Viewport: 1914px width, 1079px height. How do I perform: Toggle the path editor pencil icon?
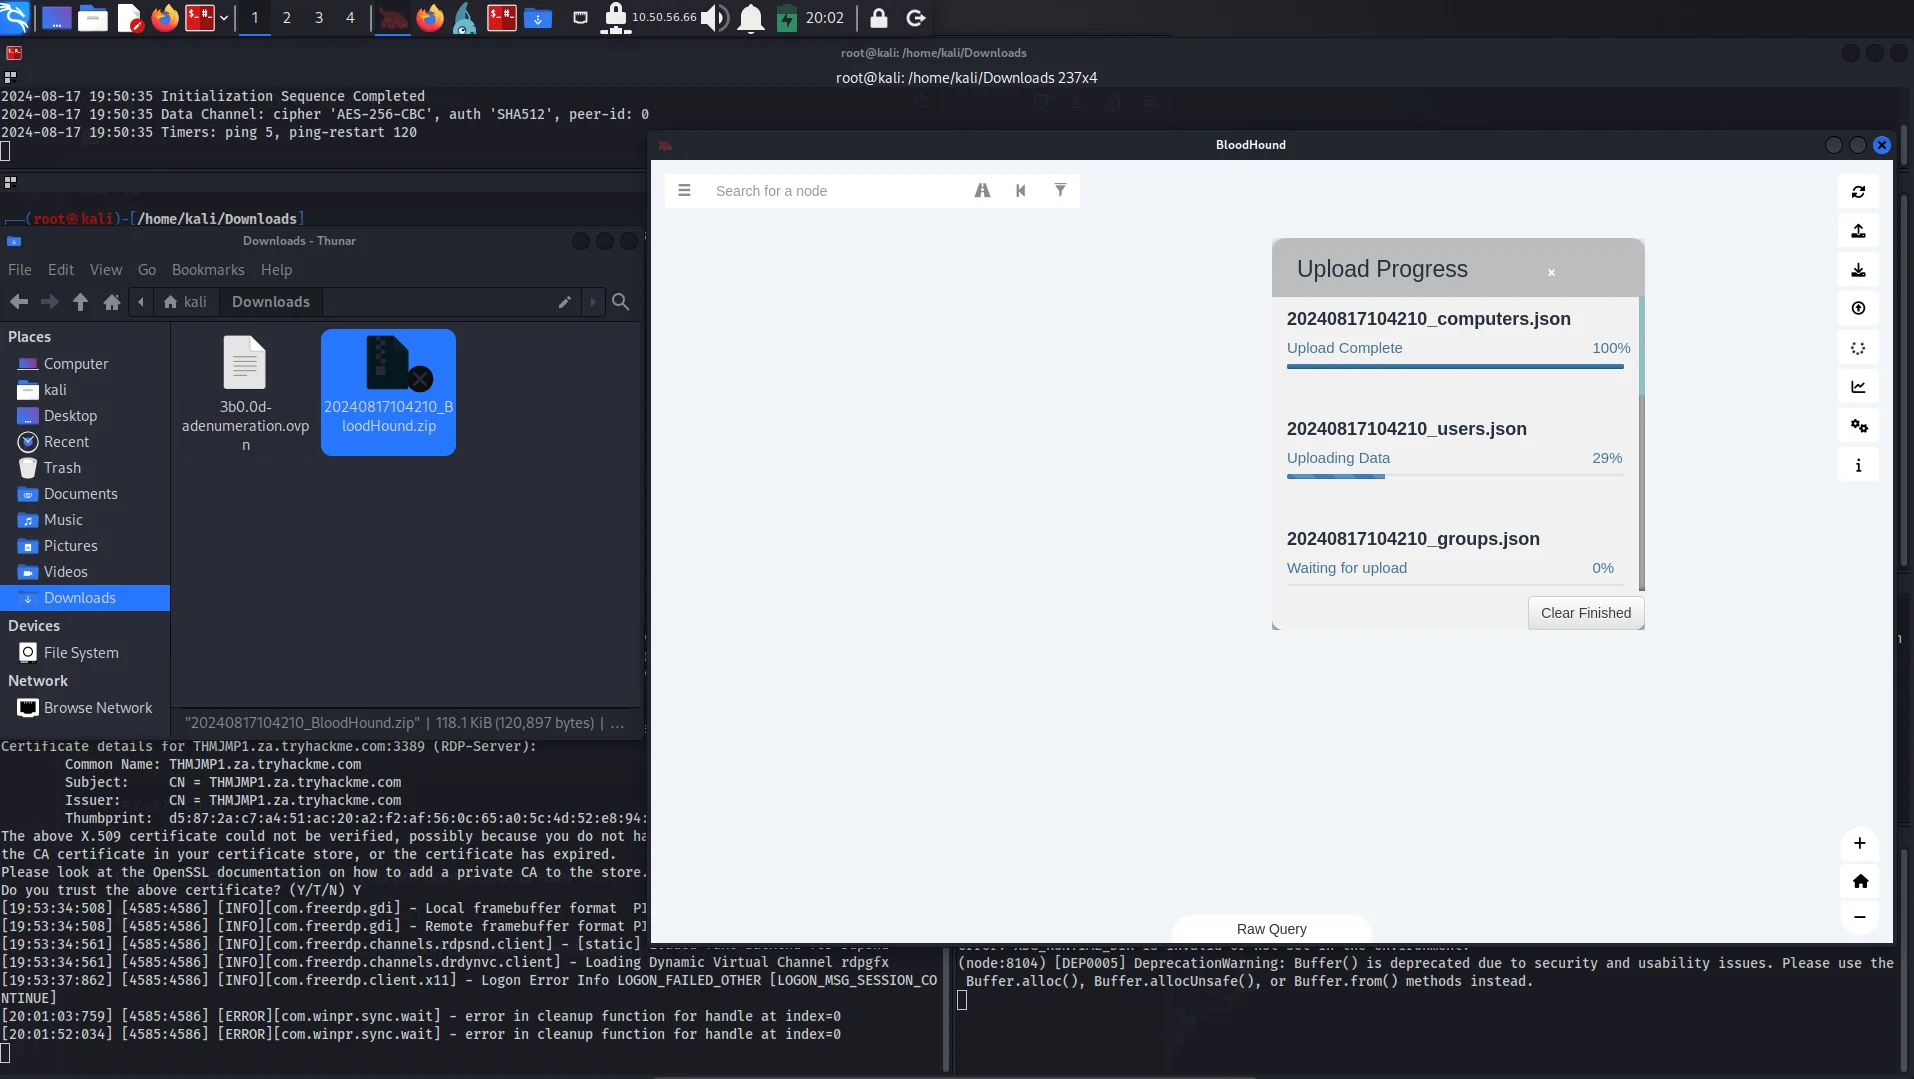click(x=565, y=302)
